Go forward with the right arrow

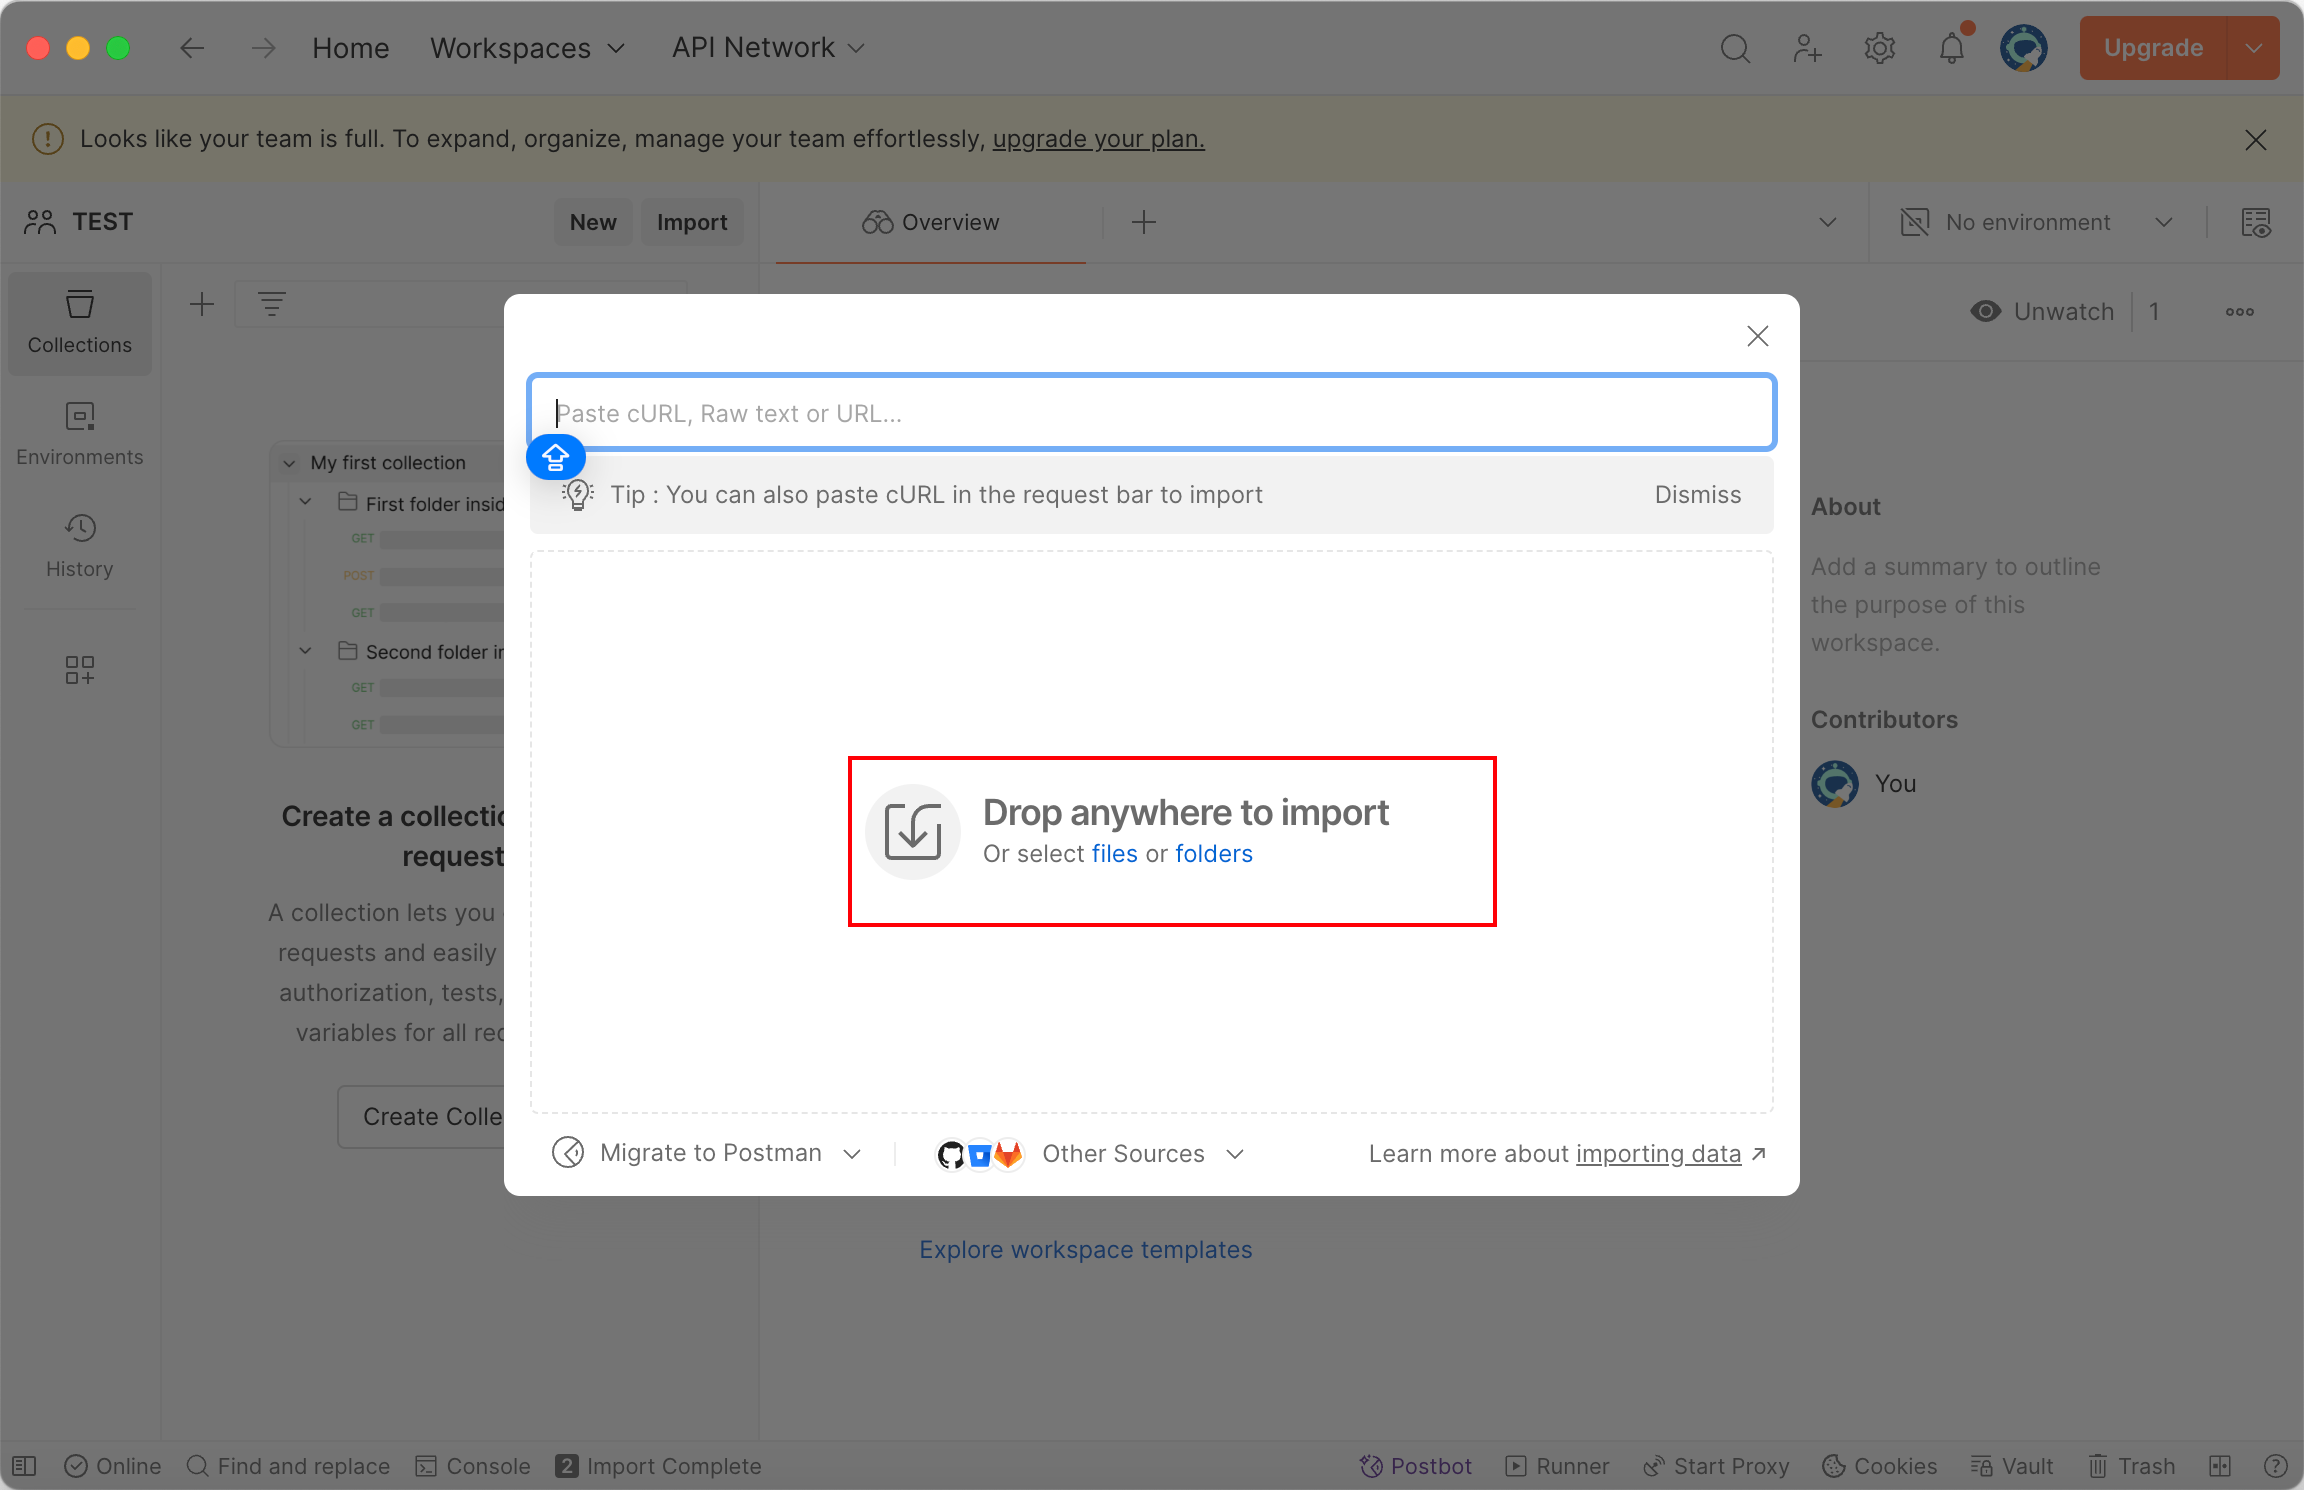point(264,48)
